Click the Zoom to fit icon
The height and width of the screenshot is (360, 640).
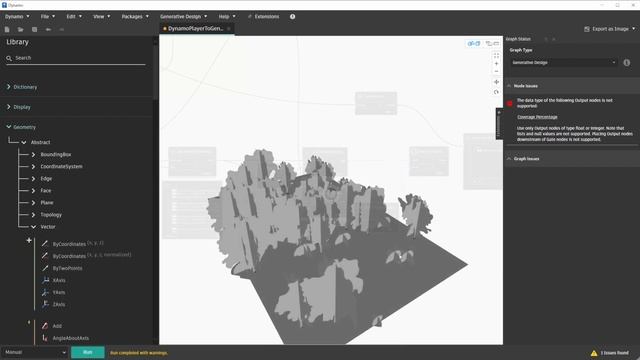[x=496, y=56]
